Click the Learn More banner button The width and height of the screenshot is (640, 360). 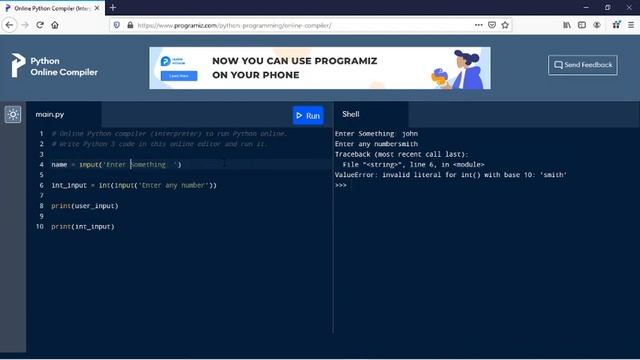[179, 76]
